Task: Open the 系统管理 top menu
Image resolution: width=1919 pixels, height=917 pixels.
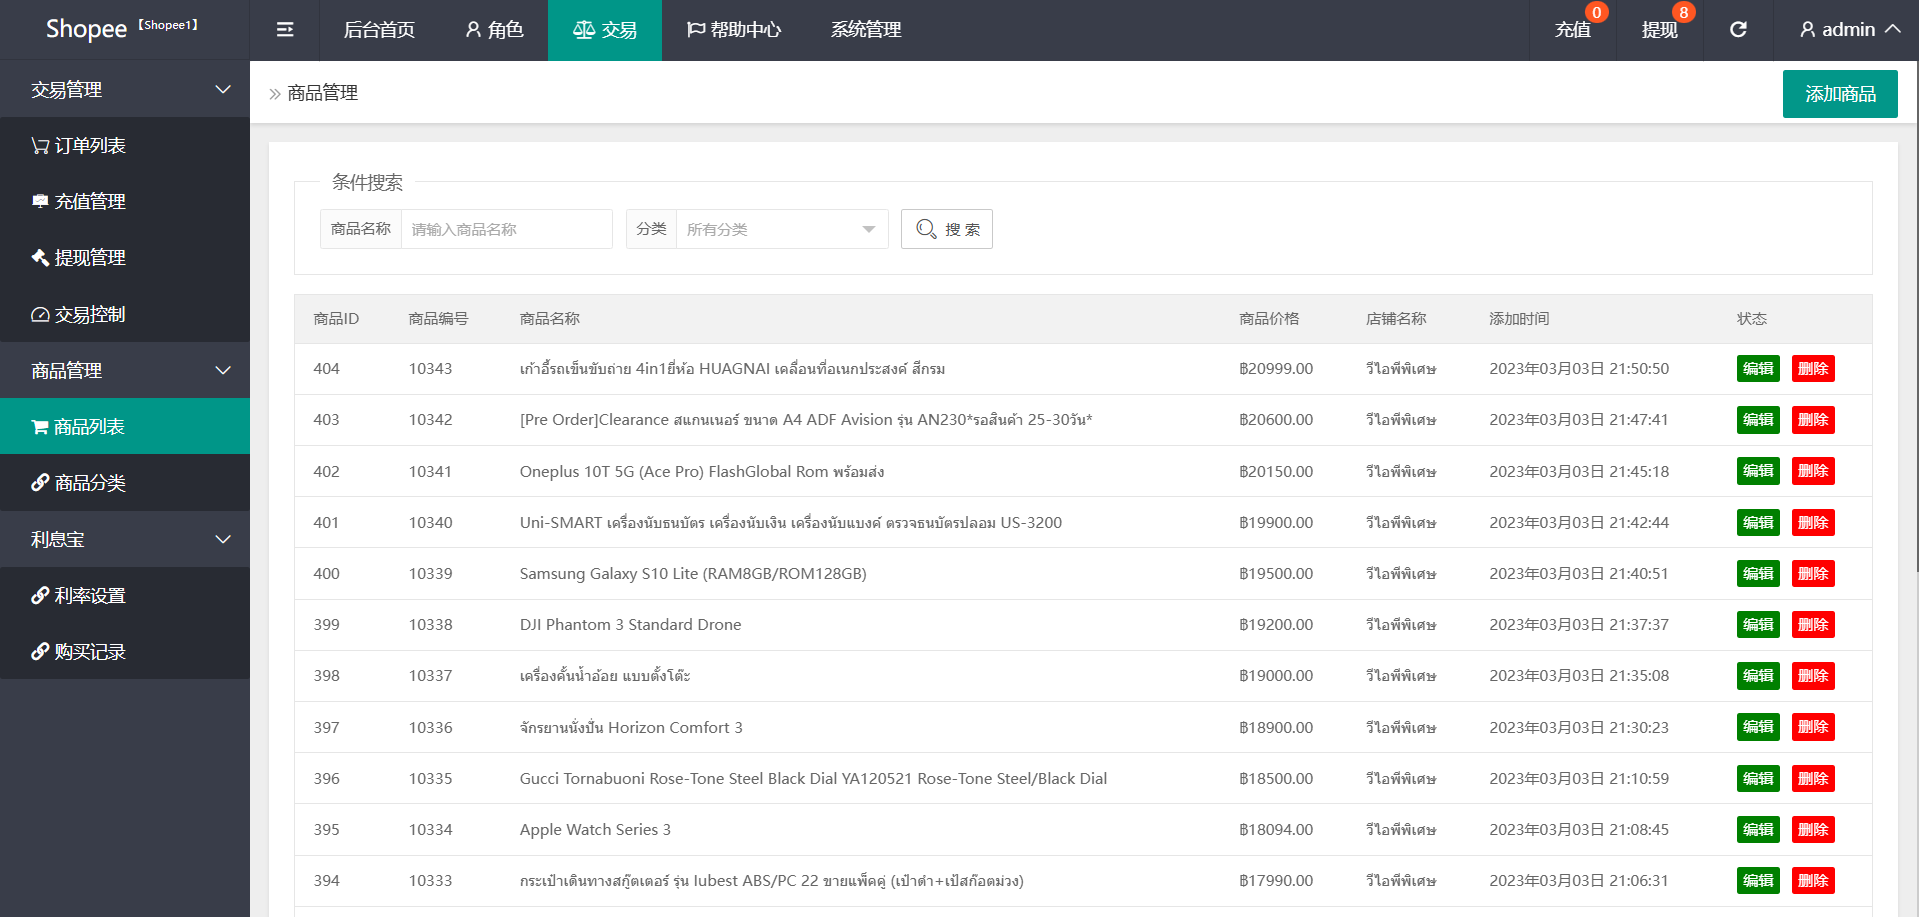Action: coord(866,30)
